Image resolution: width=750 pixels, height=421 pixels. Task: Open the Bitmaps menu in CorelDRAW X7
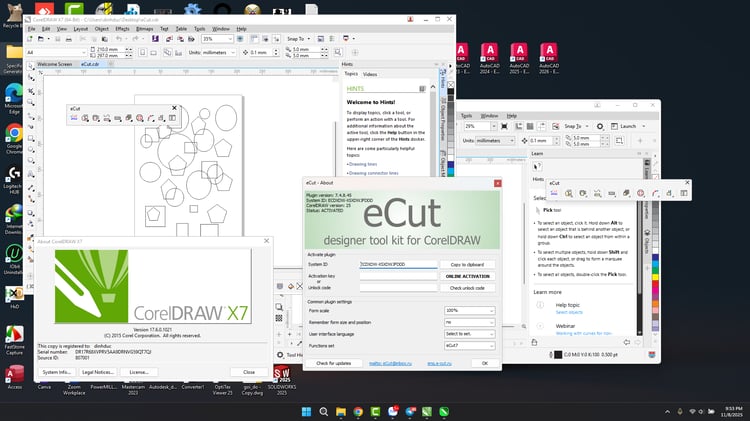[145, 29]
